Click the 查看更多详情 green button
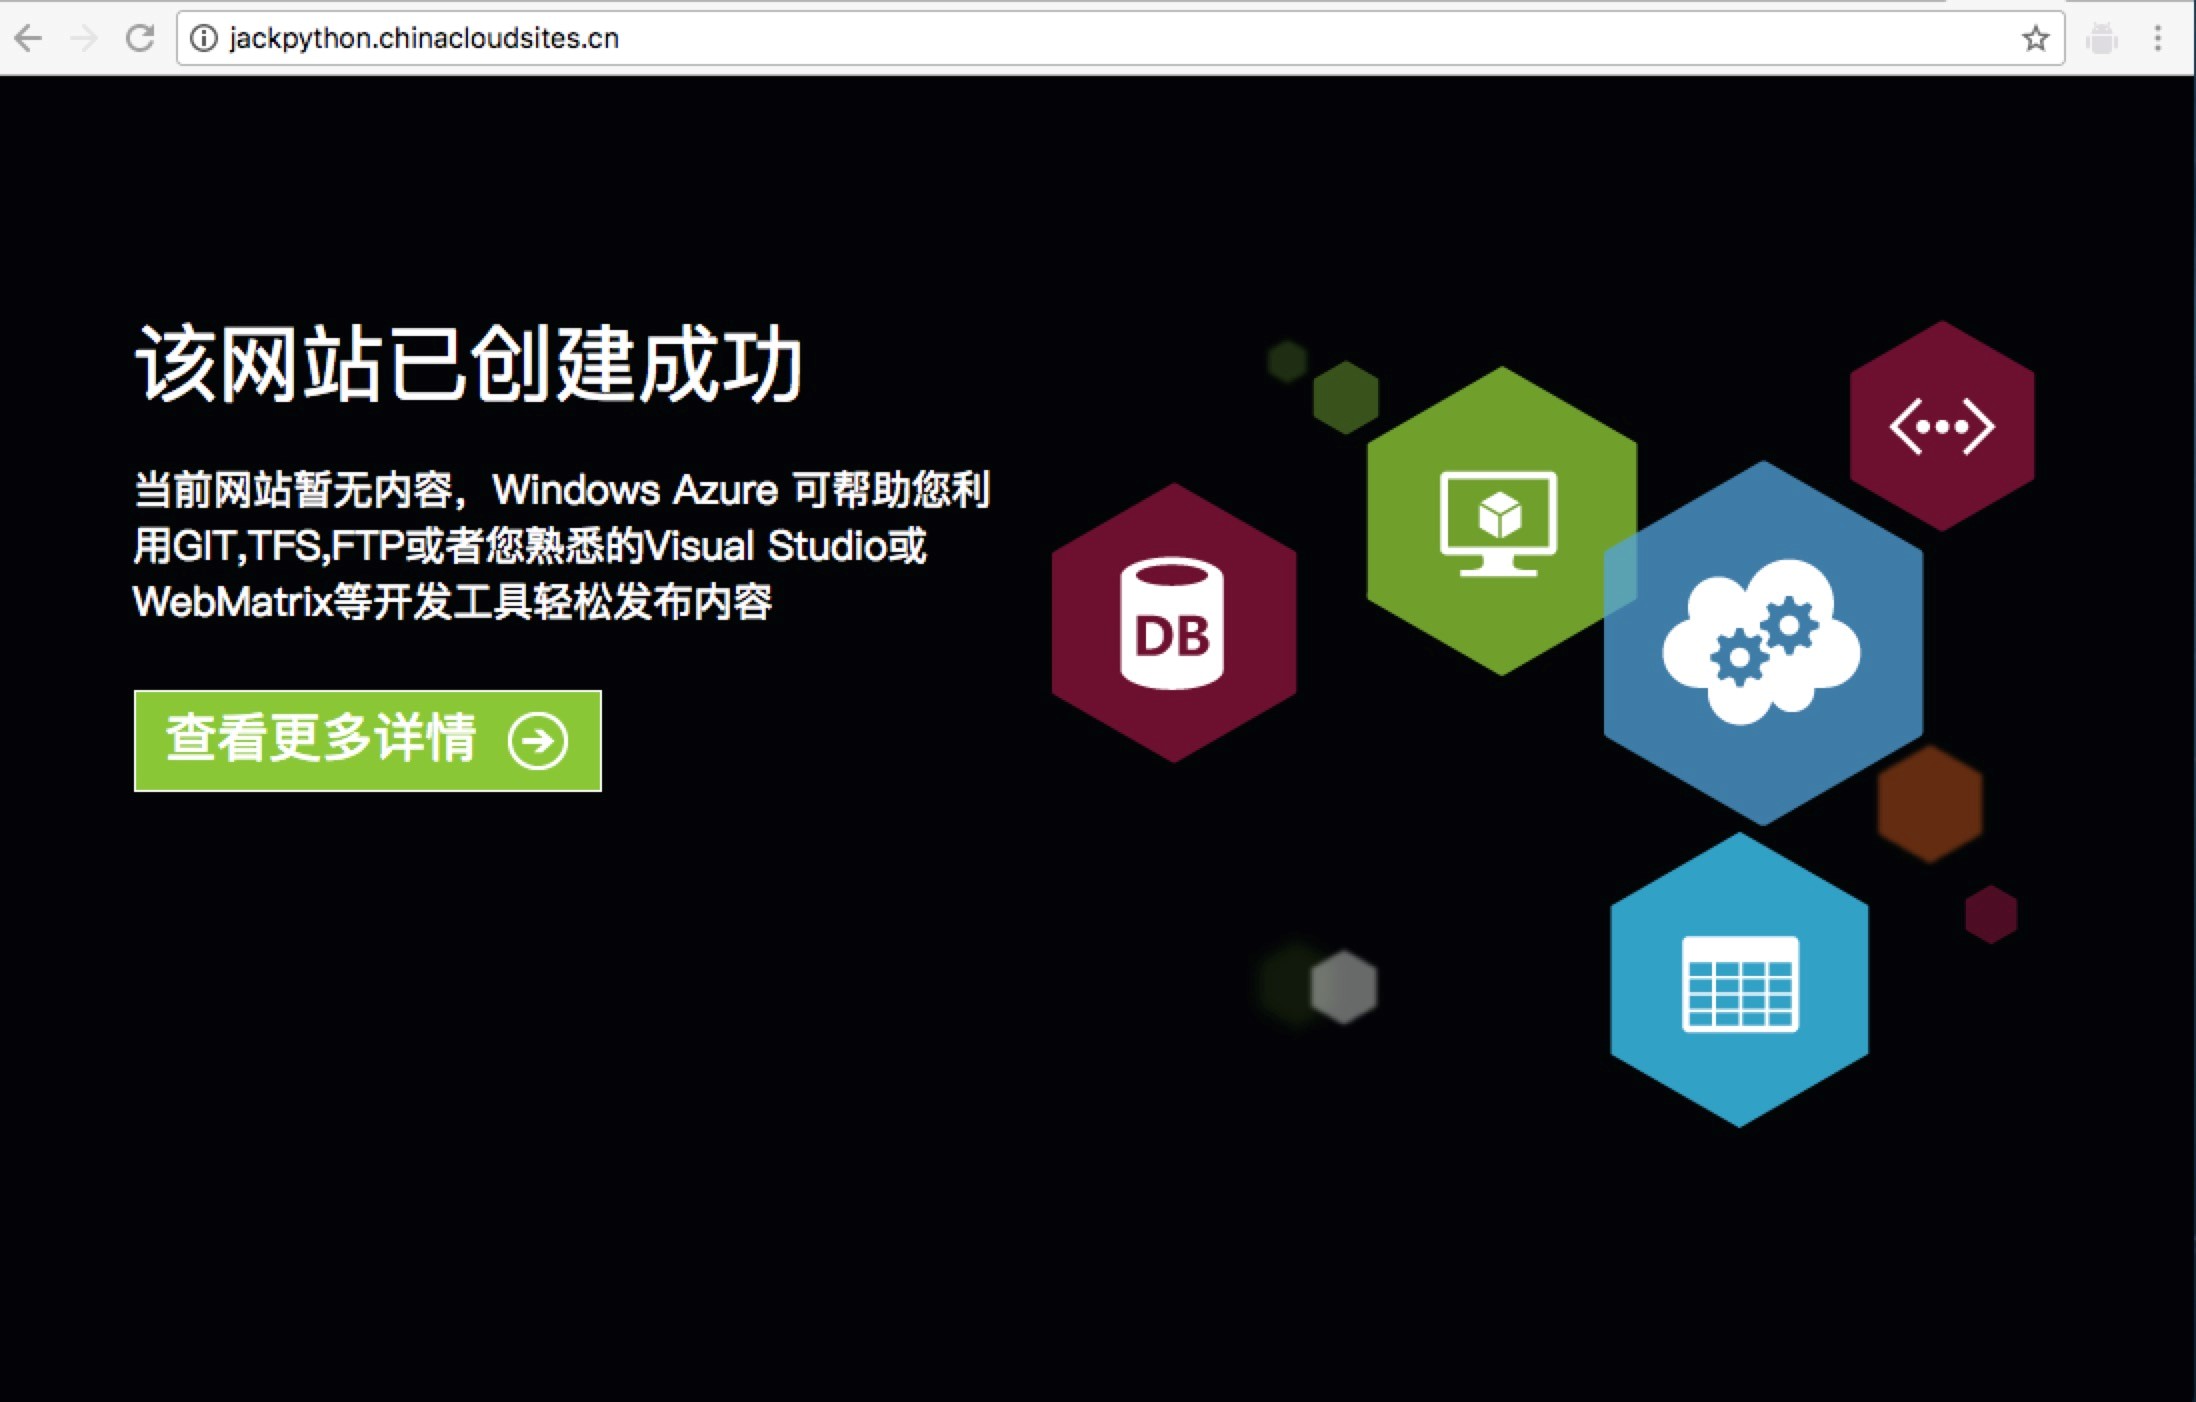Screen dimensions: 2196x1402 (x=368, y=741)
